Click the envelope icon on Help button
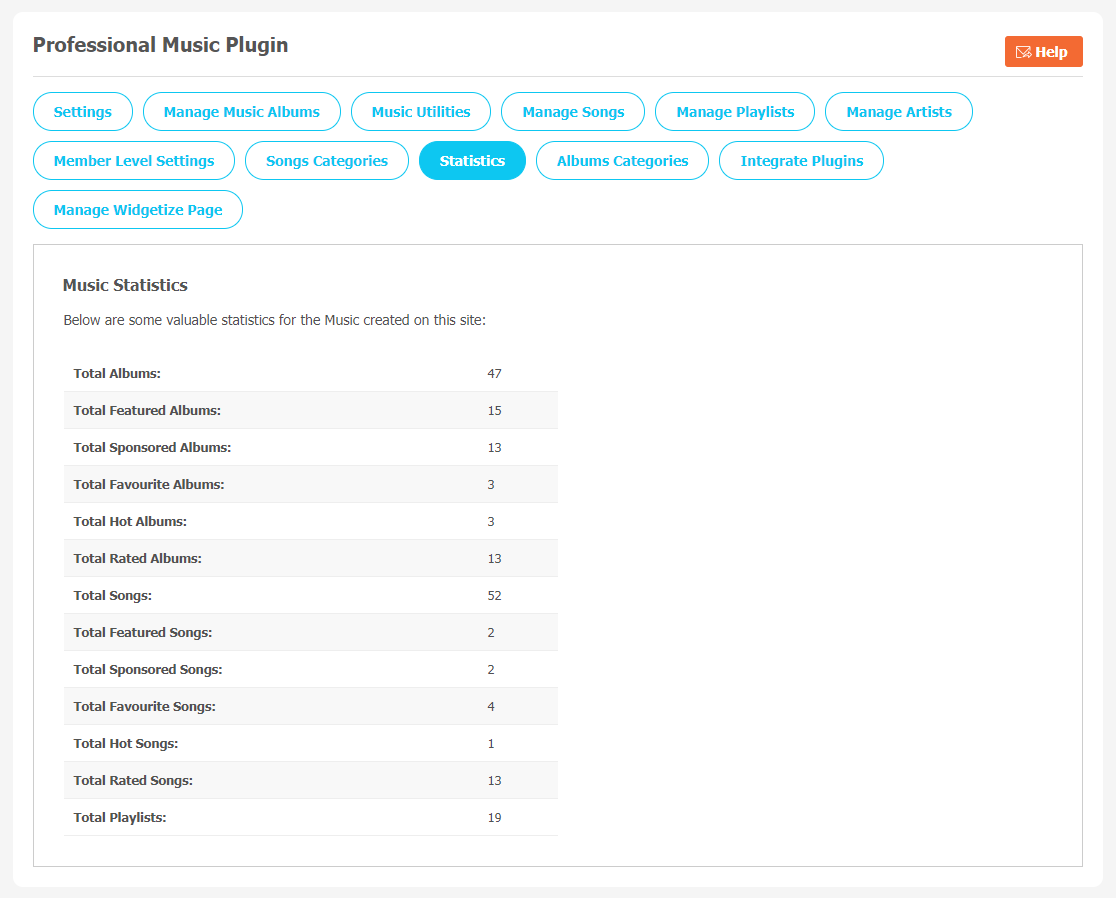Image resolution: width=1116 pixels, height=898 pixels. coord(1023,52)
